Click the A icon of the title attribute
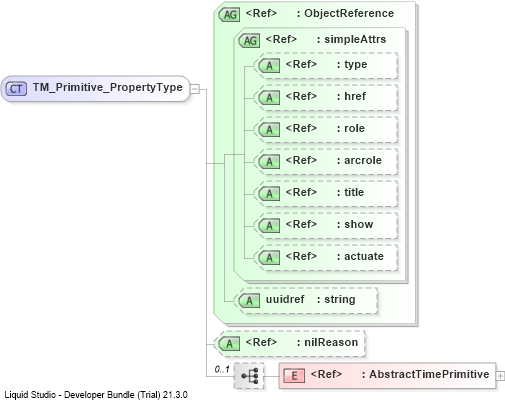505x400 pixels. pos(269,194)
